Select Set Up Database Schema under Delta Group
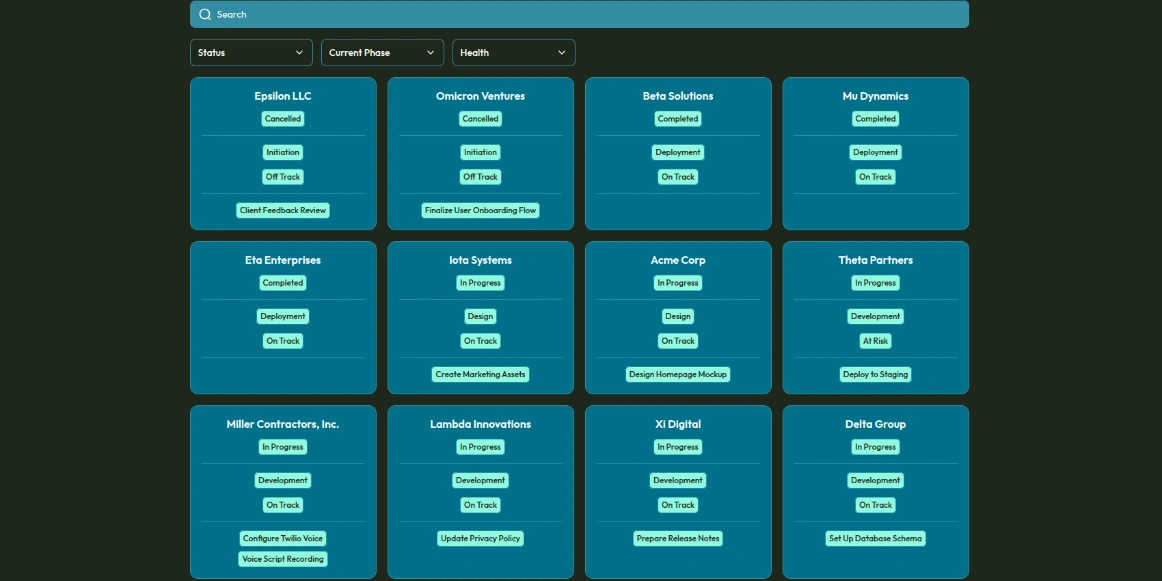 pos(875,538)
